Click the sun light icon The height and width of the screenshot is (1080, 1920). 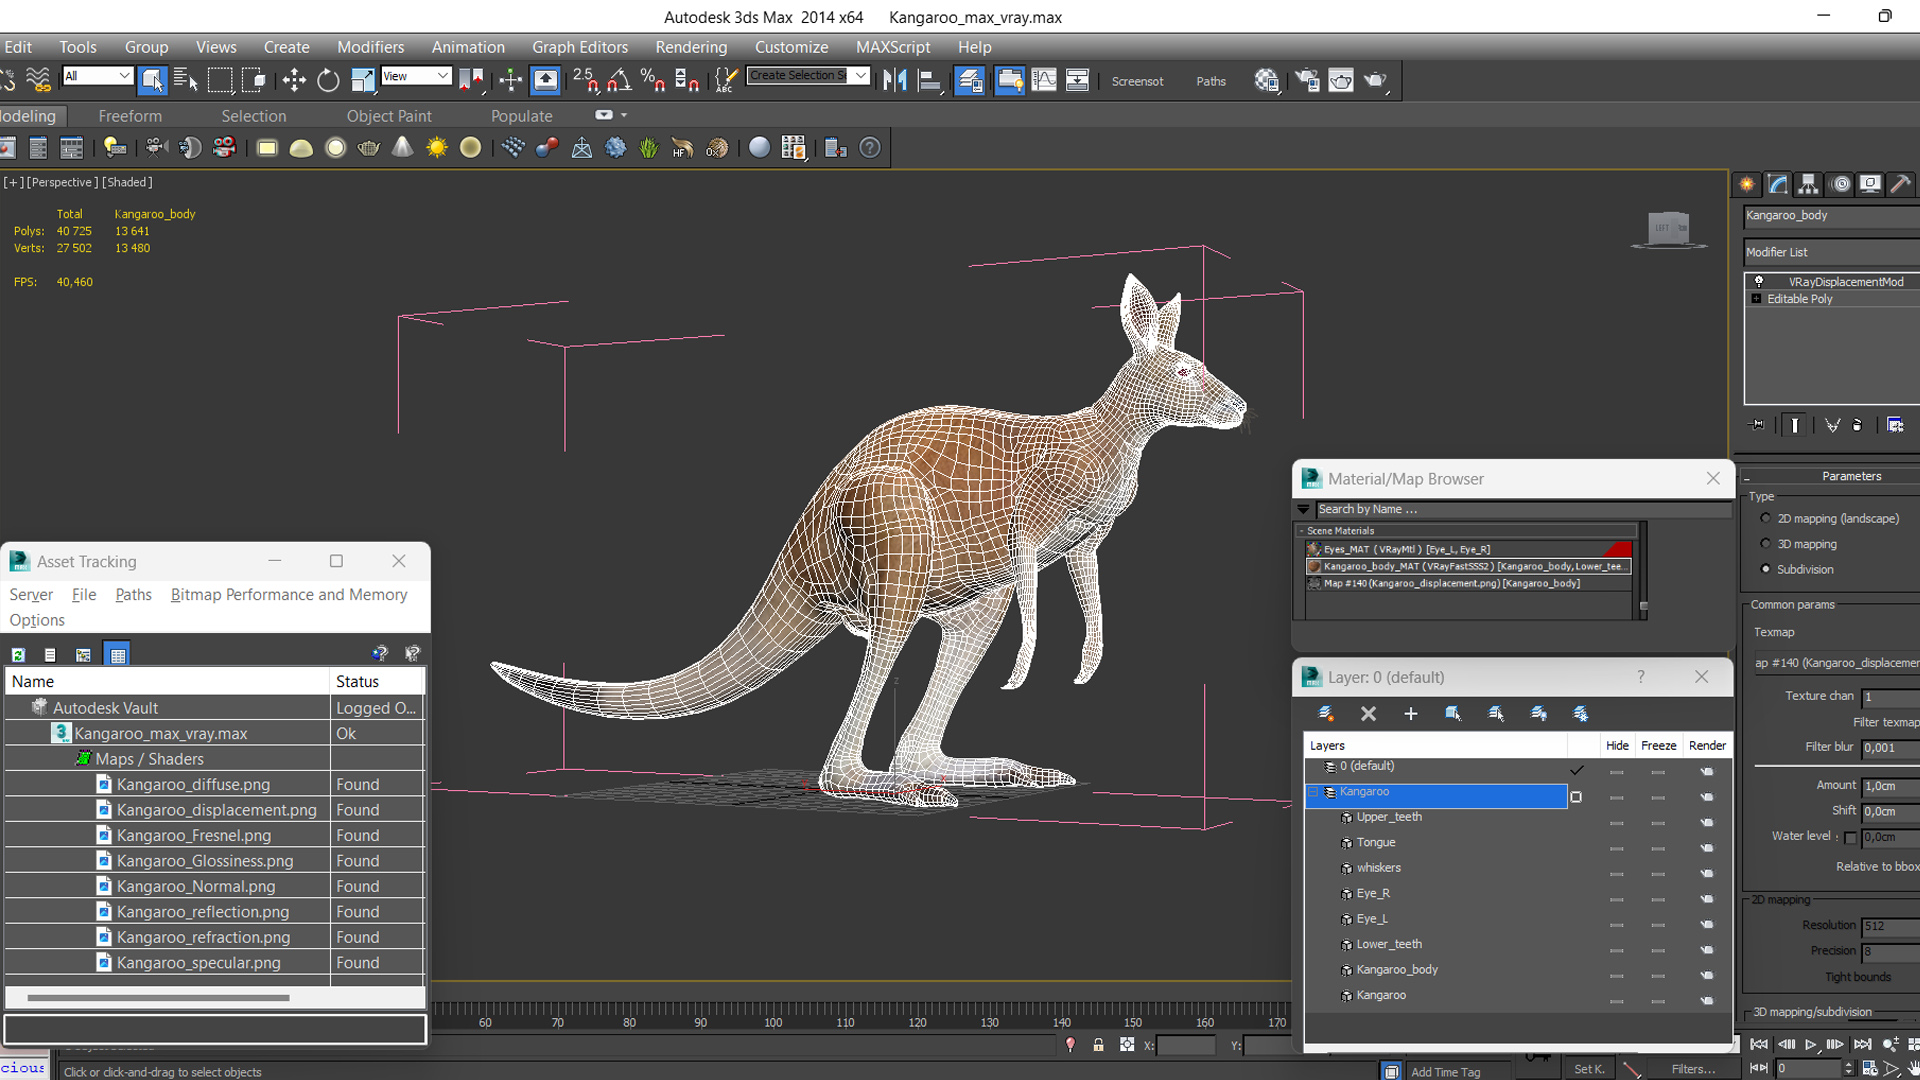point(437,148)
